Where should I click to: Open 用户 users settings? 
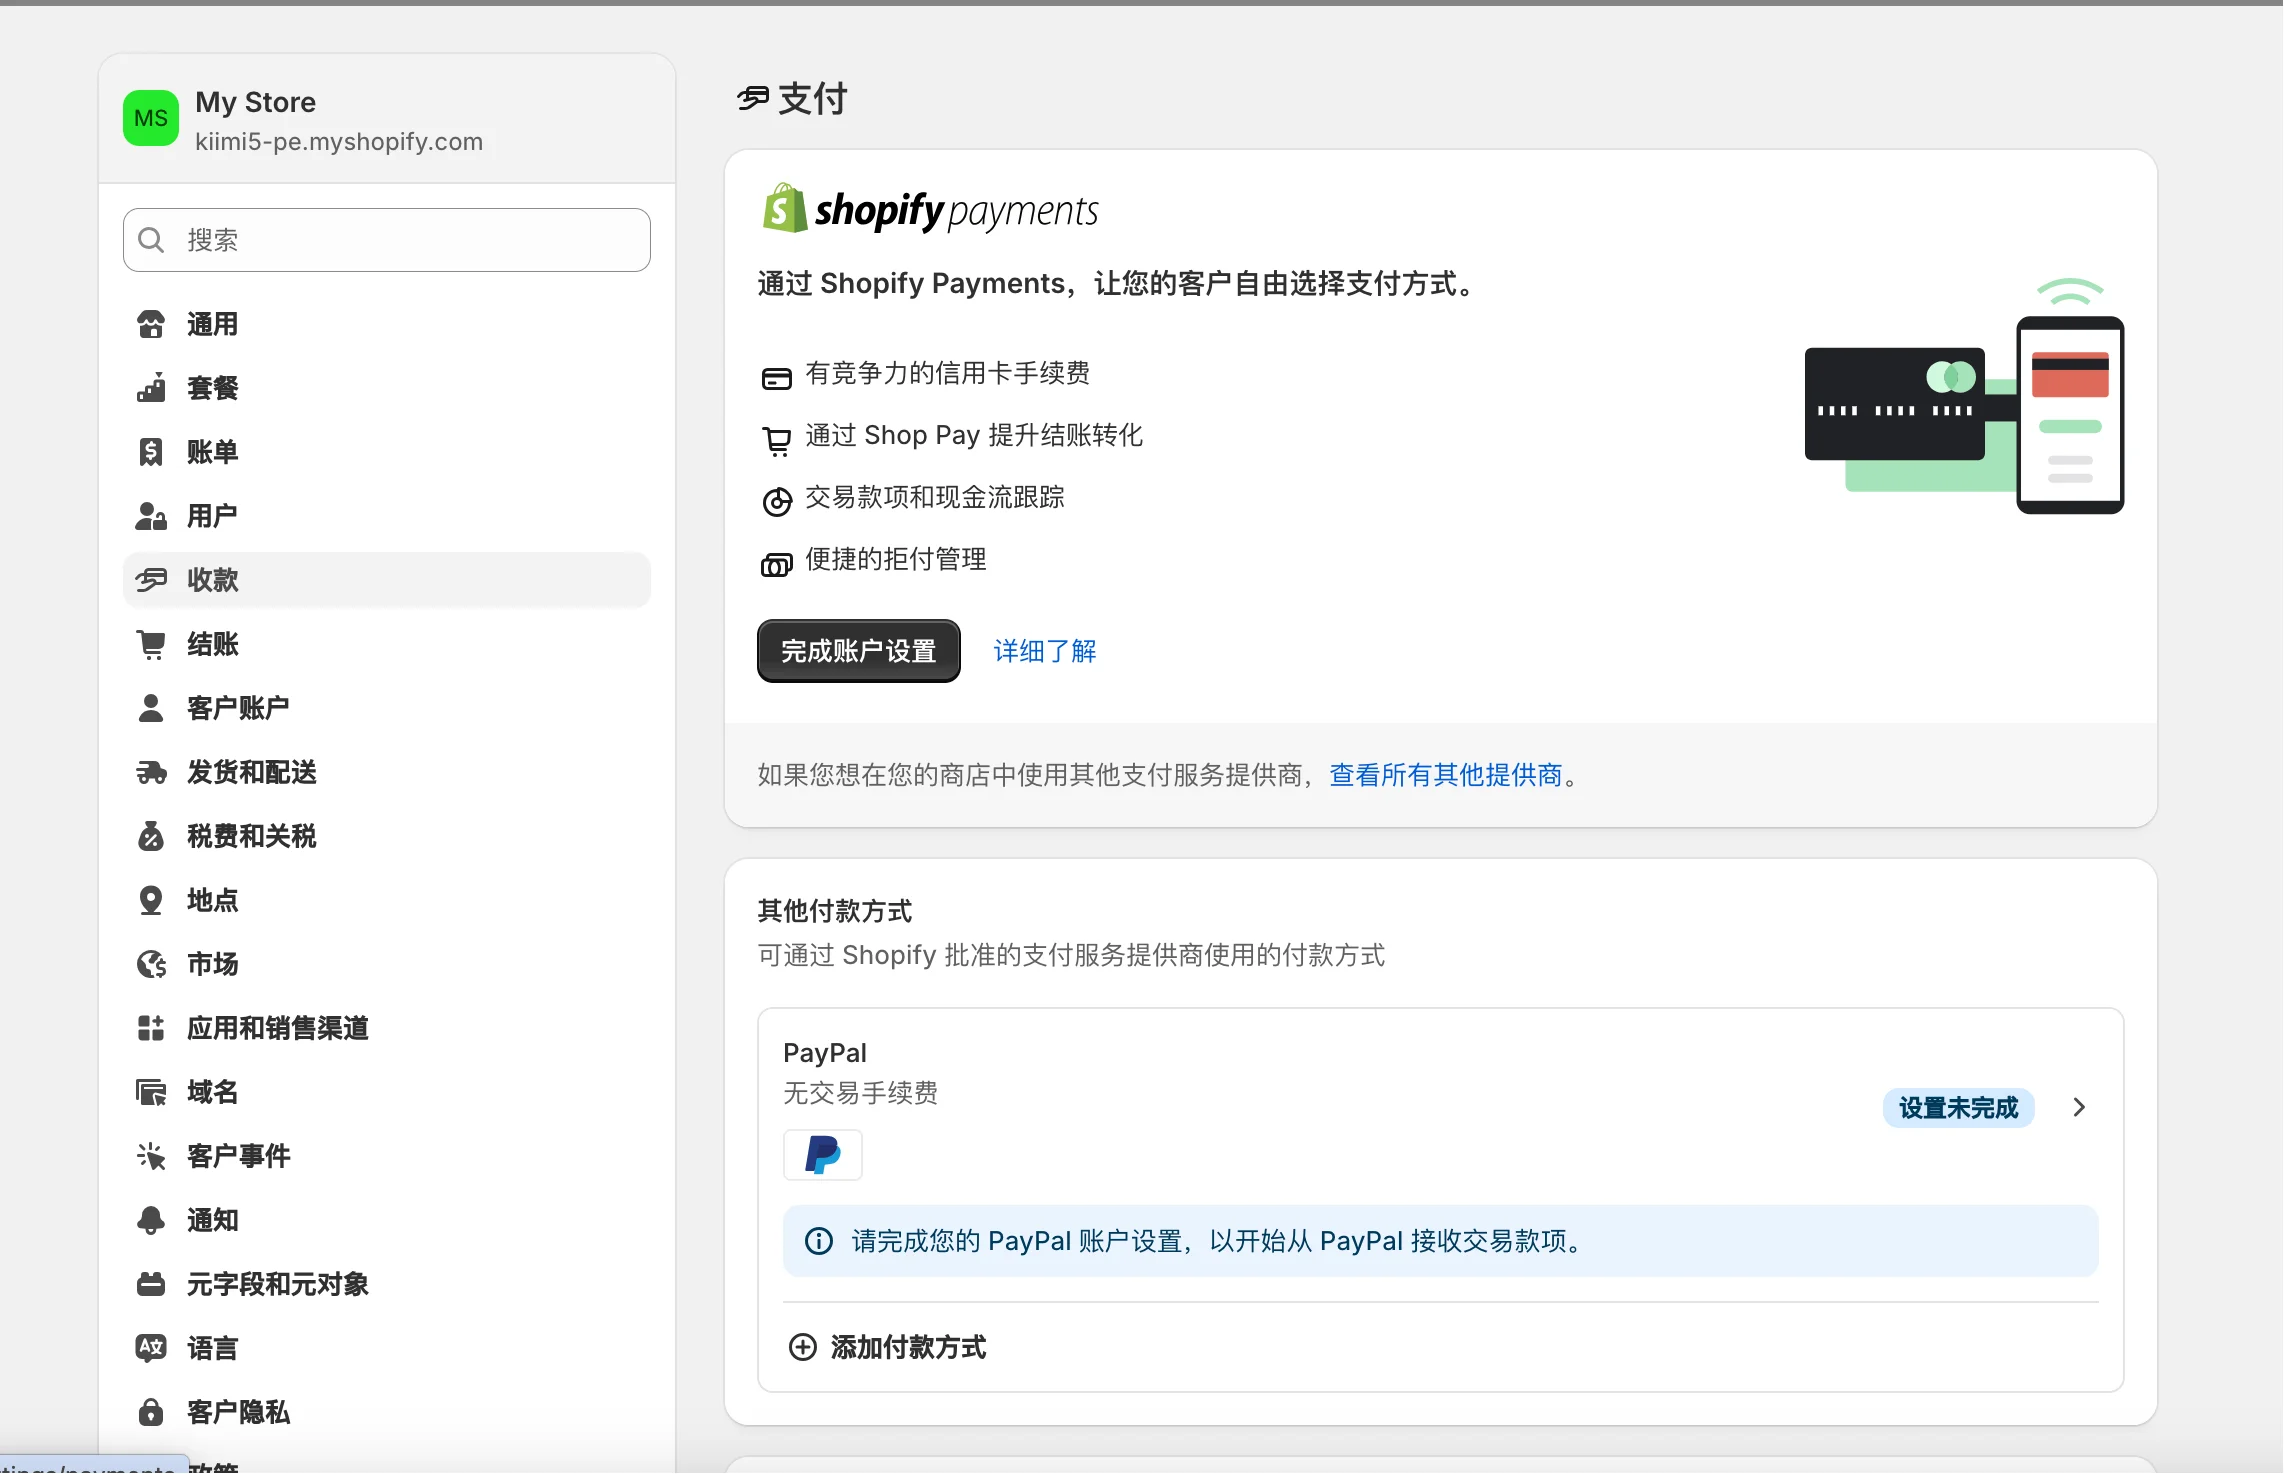pos(387,516)
